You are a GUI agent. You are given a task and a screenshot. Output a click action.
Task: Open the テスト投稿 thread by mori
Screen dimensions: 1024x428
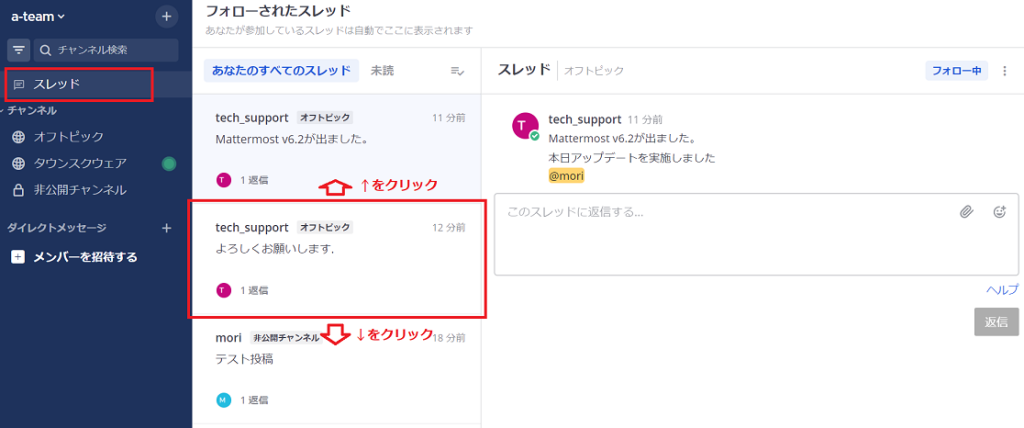pyautogui.click(x=337, y=371)
